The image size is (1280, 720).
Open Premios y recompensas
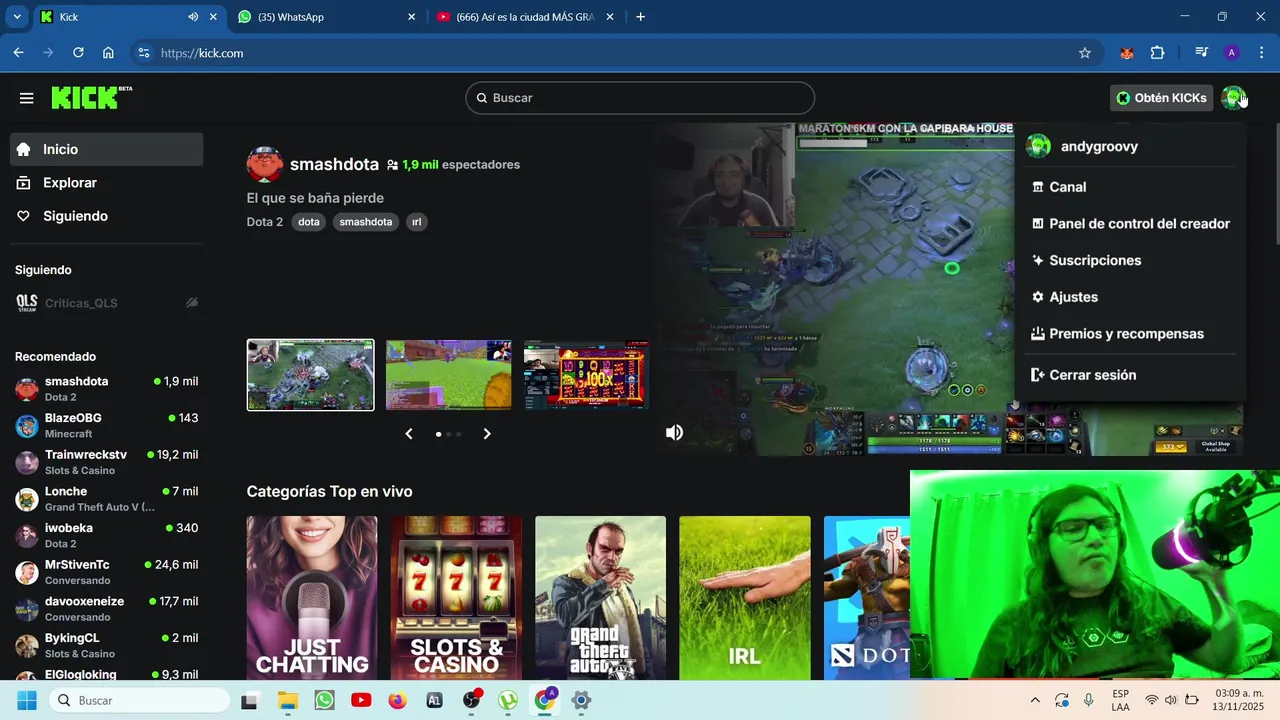point(1118,334)
